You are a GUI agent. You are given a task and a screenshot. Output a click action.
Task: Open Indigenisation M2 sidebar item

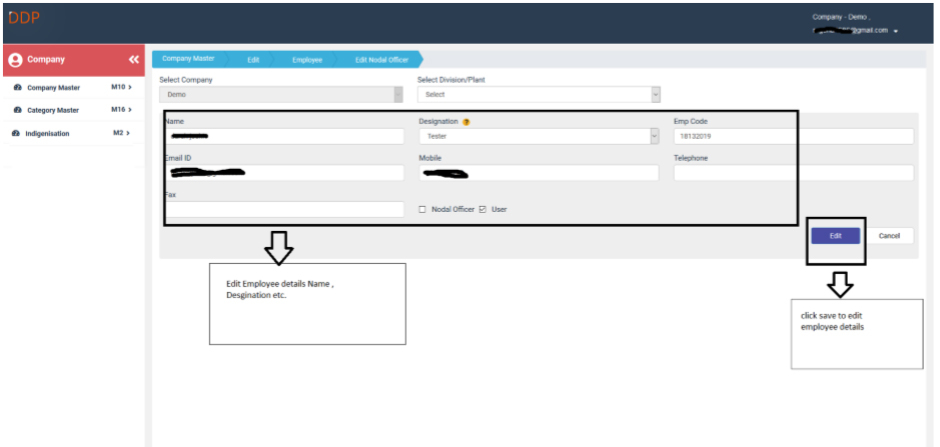coord(70,133)
